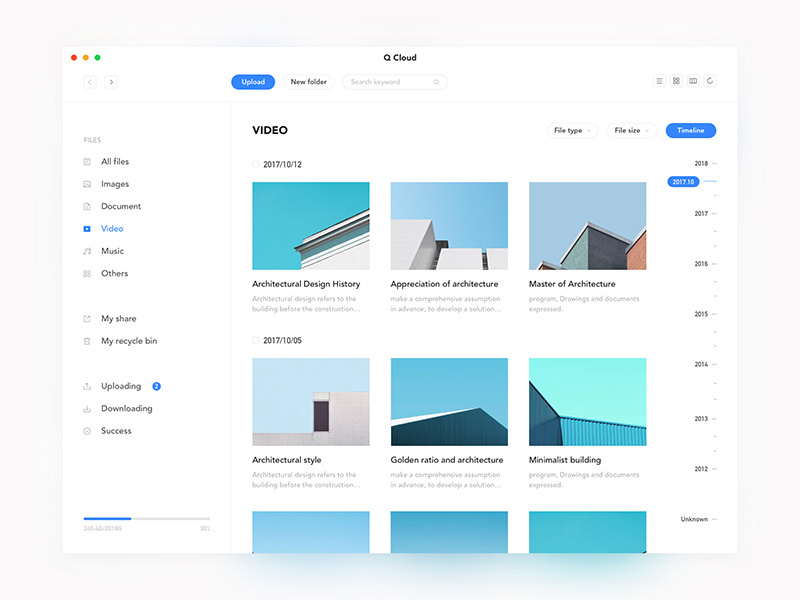Click the Music note sidebar icon
Screen dimensions: 800x600
tap(87, 251)
